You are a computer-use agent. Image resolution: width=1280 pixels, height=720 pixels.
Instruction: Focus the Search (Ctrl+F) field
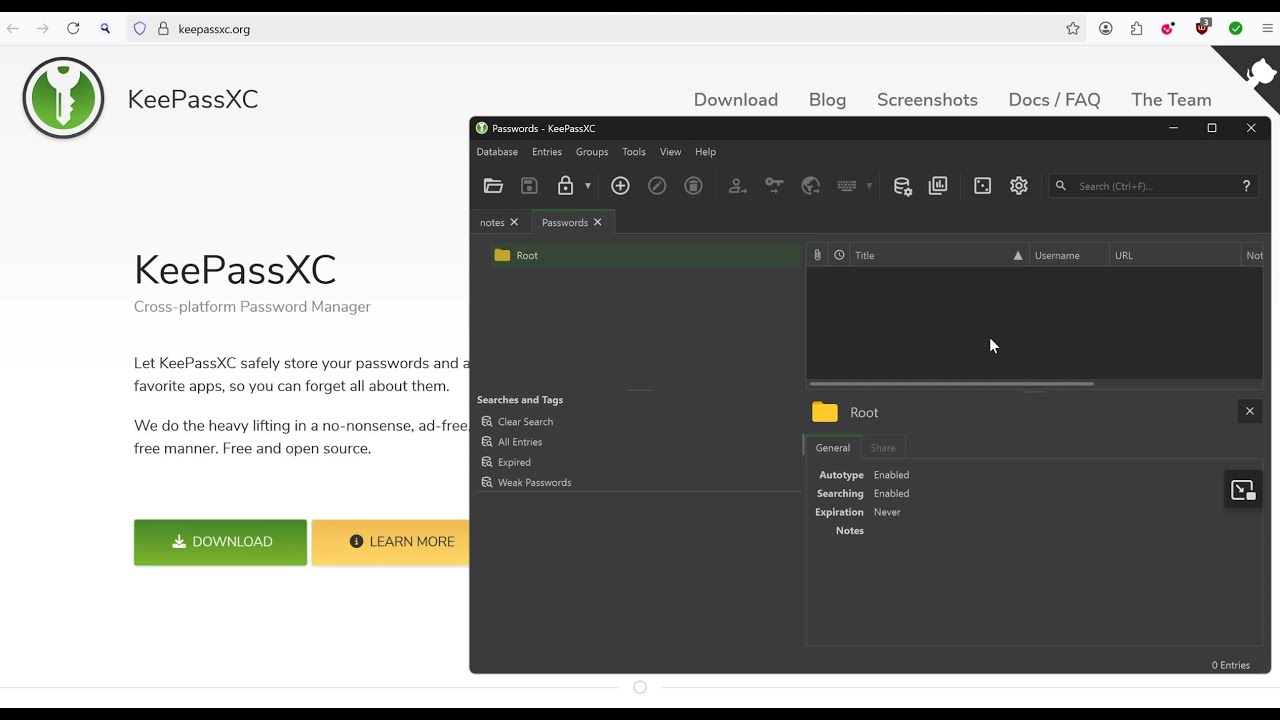click(x=1154, y=186)
